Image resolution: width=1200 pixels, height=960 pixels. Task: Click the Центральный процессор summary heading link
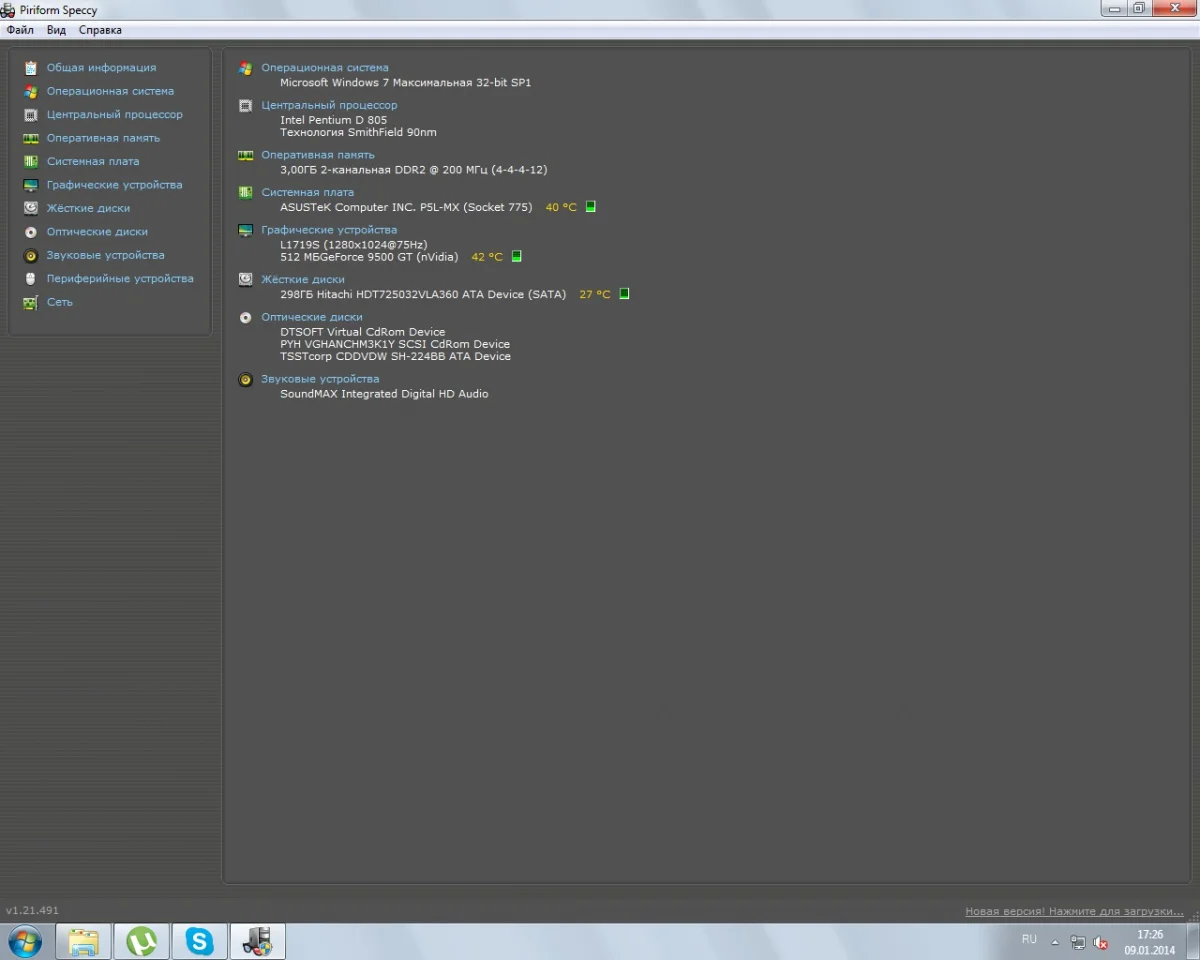[329, 105]
